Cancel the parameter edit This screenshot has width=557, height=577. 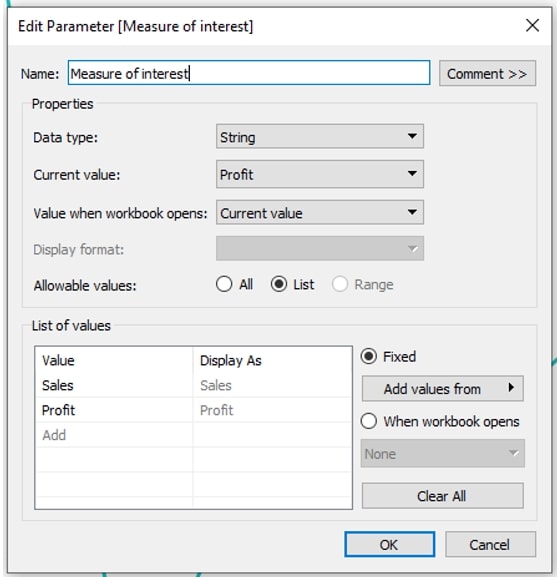(x=490, y=544)
